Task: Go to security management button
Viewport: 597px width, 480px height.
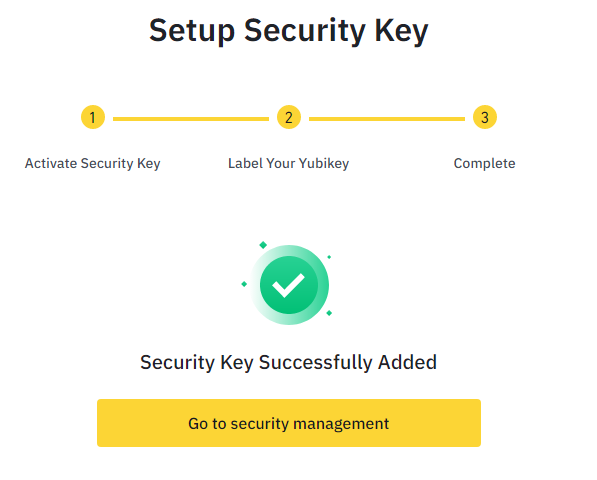Action: coord(289,423)
